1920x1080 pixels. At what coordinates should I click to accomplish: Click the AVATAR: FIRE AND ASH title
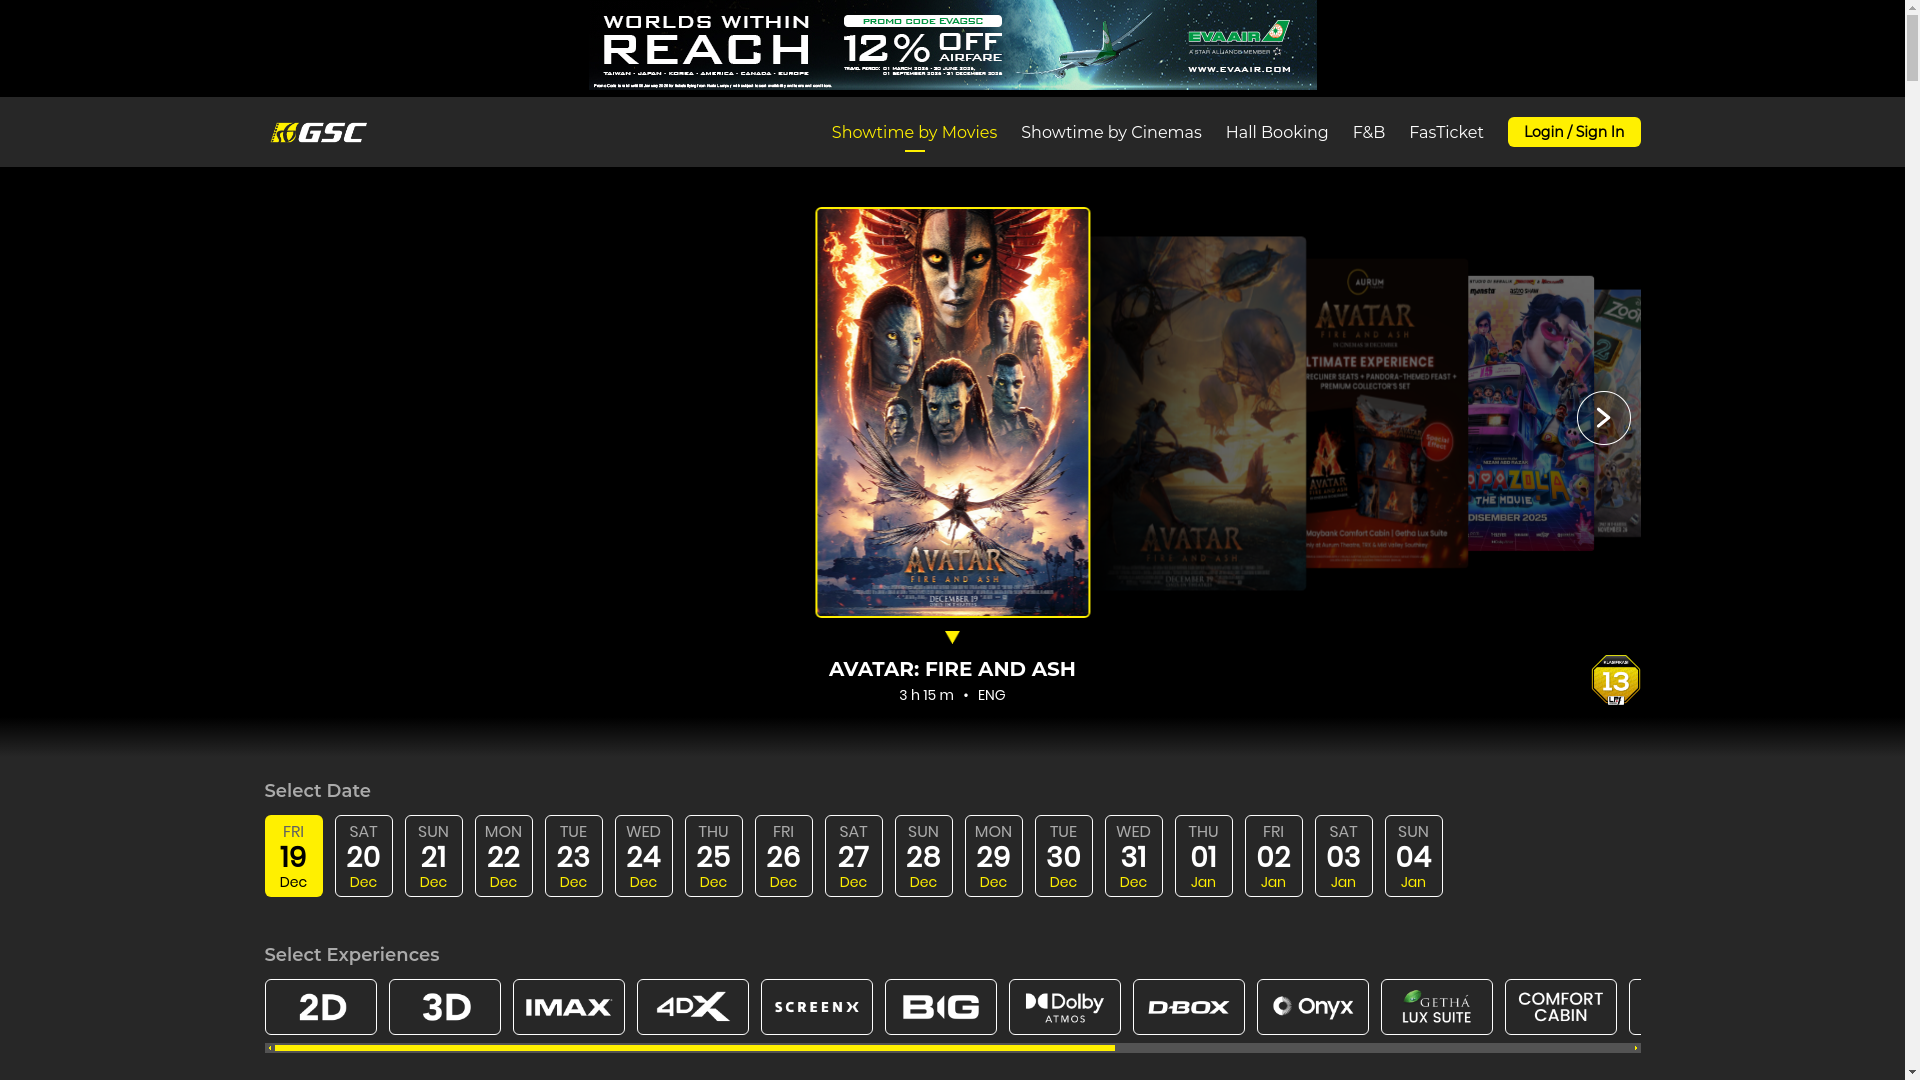click(x=952, y=669)
